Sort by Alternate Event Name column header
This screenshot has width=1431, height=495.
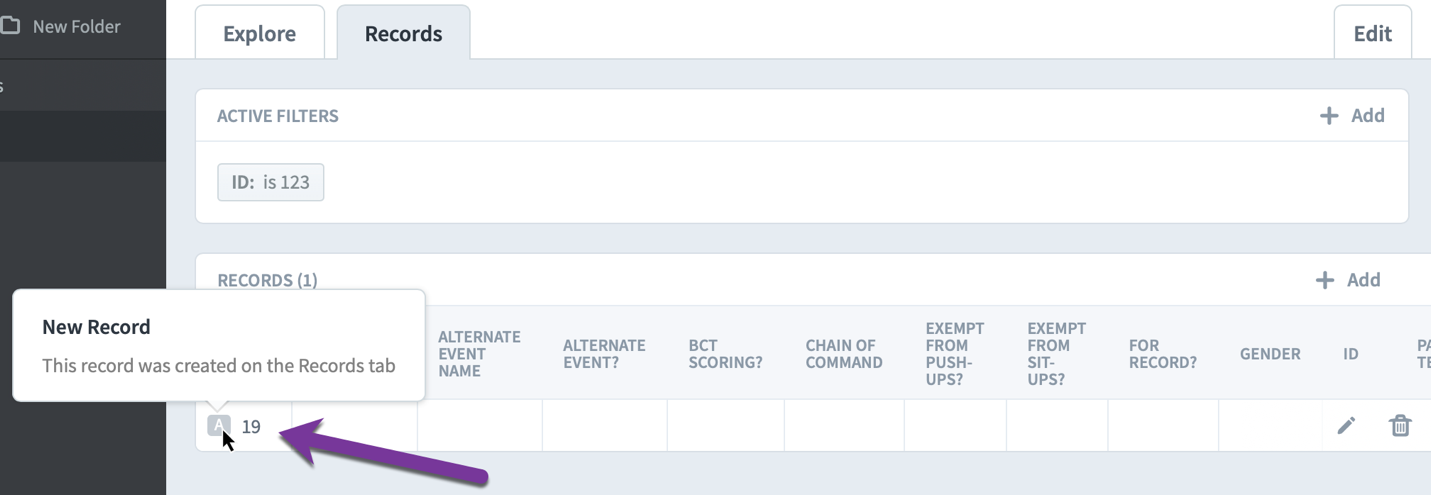(x=479, y=353)
